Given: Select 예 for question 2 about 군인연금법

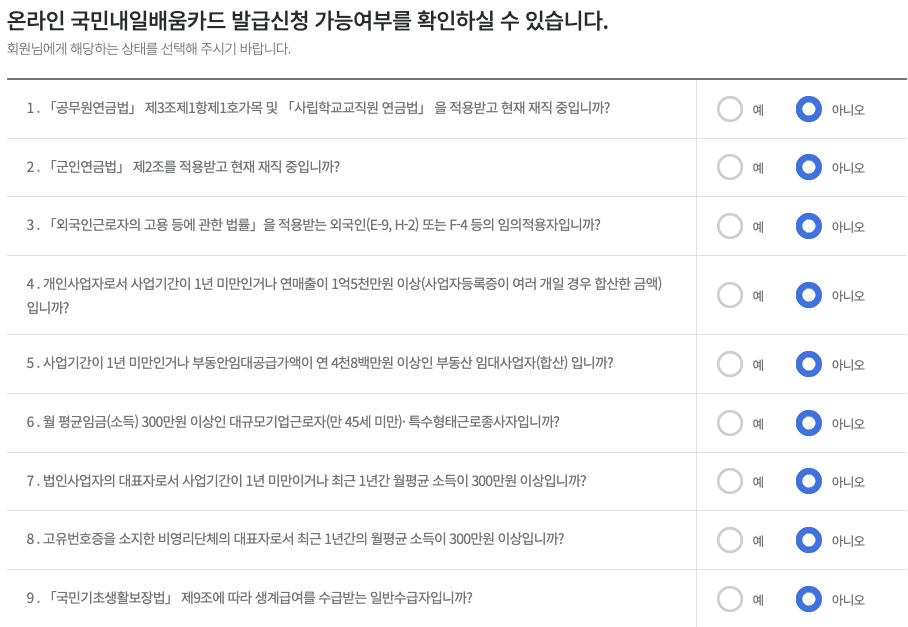Looking at the screenshot, I should coord(731,167).
